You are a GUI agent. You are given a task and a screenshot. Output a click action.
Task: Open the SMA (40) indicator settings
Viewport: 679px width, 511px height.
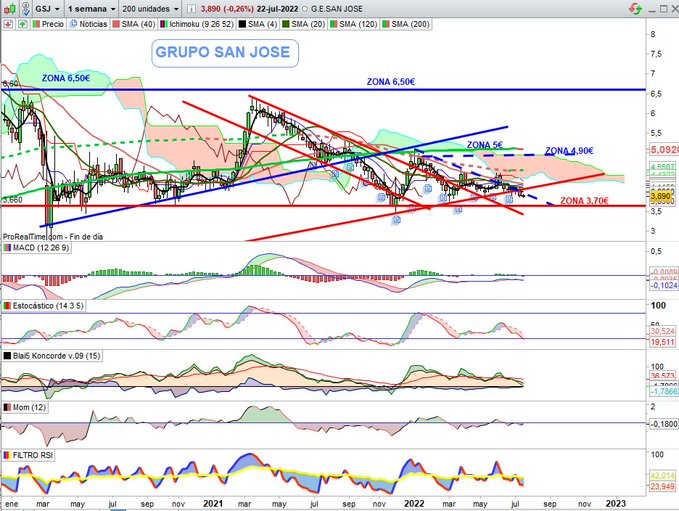pyautogui.click(x=133, y=24)
